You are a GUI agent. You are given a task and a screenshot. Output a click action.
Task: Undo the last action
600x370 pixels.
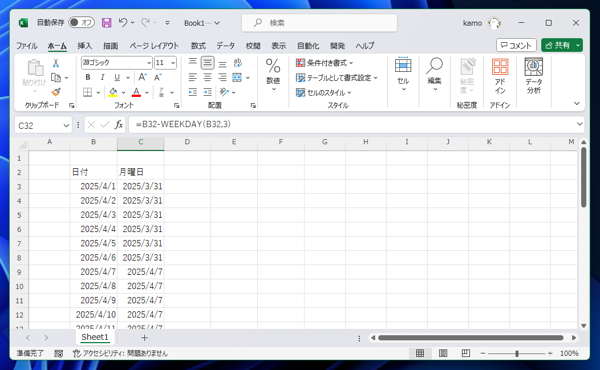(123, 23)
